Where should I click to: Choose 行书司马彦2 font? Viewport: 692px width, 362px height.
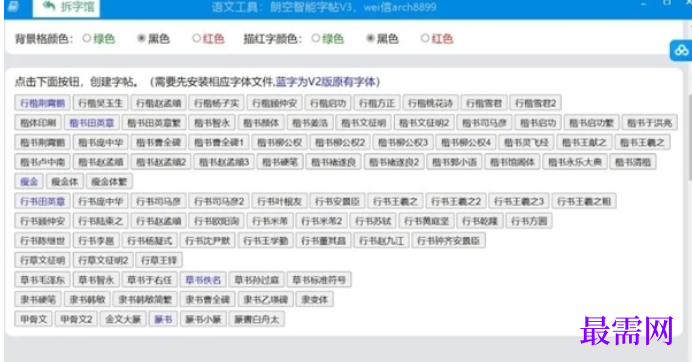[219, 201]
